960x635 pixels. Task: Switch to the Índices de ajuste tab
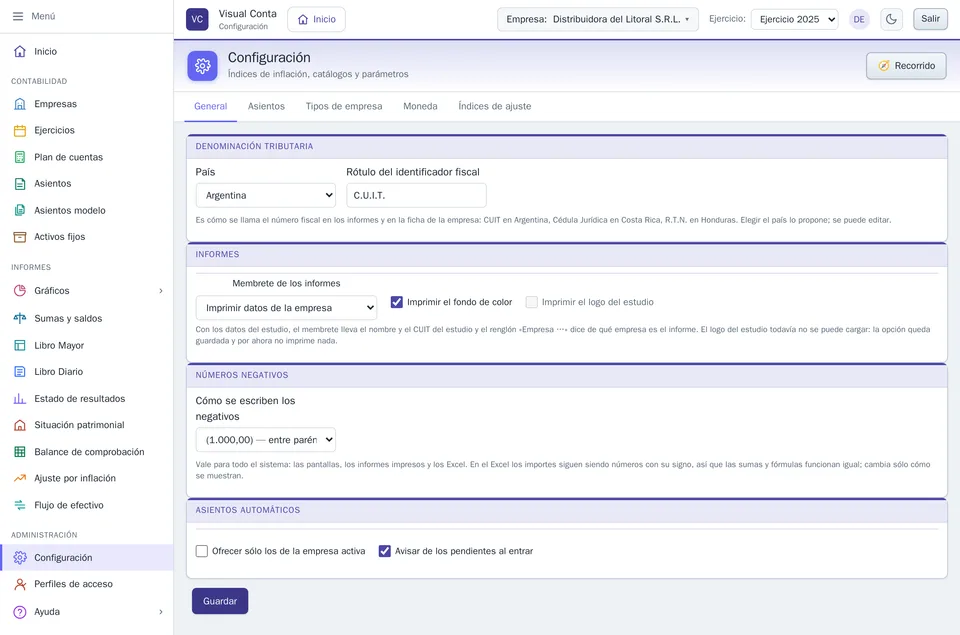(495, 107)
